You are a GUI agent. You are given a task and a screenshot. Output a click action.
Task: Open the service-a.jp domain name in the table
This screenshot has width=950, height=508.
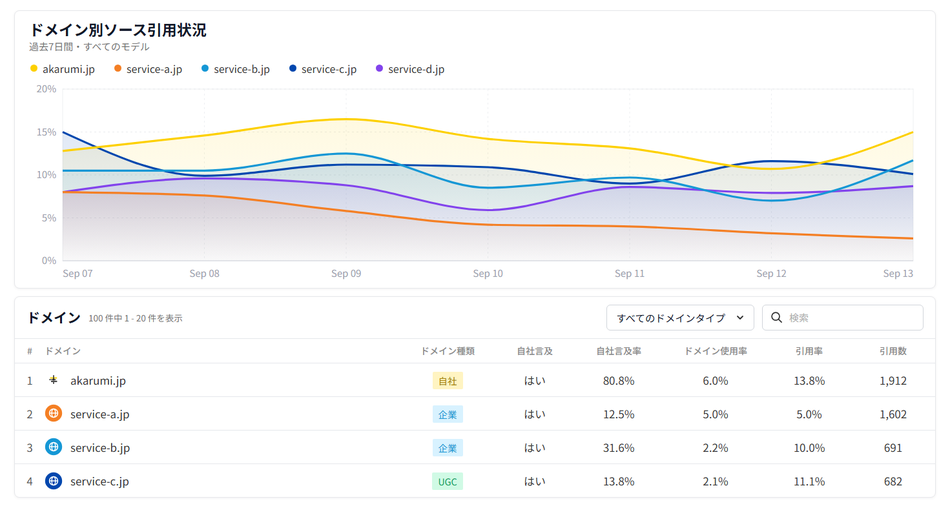coord(100,414)
